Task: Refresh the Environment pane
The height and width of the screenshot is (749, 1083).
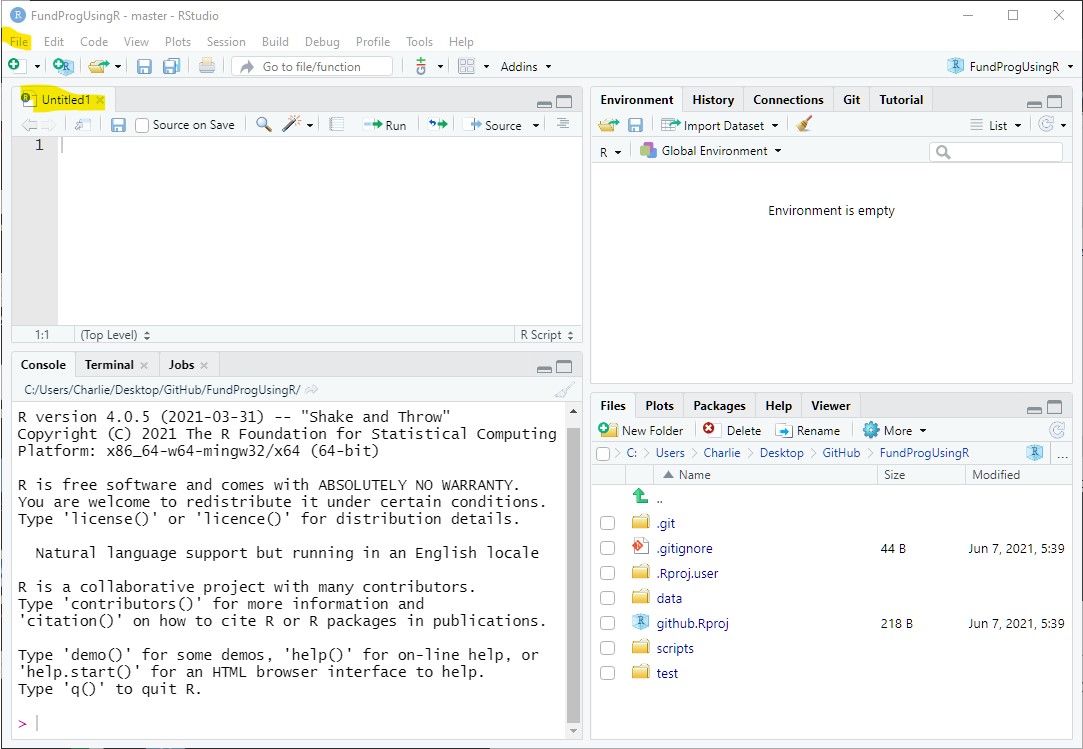Action: (x=1046, y=124)
